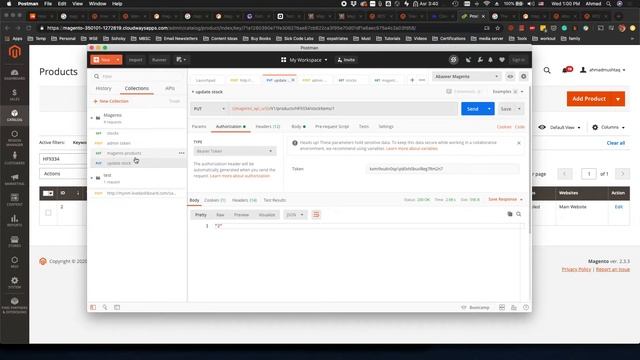Open more actions for magento products request

coord(181,153)
